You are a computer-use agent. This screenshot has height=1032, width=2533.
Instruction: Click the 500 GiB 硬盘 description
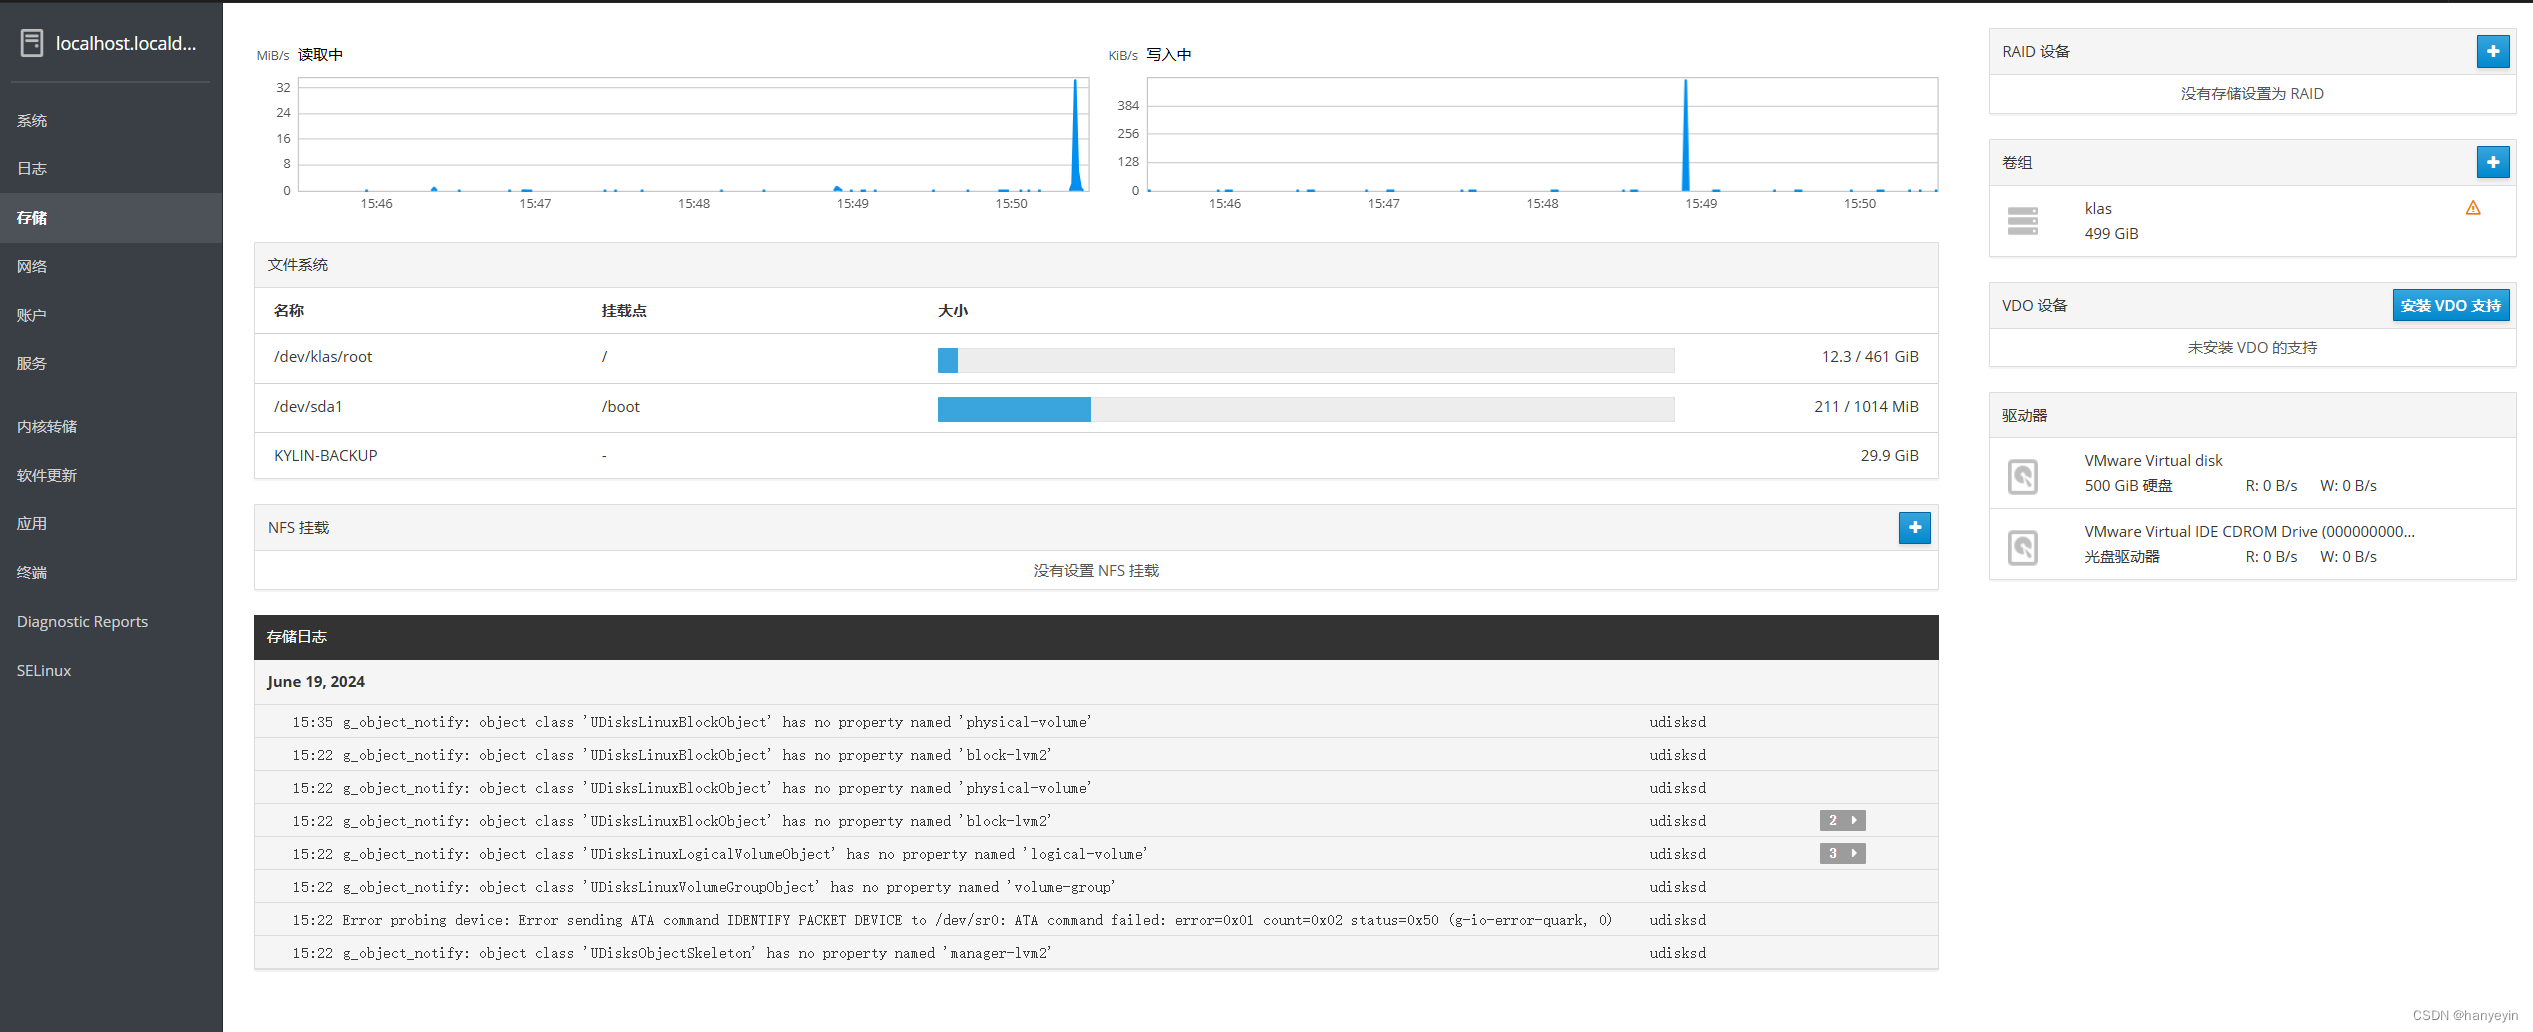(x=2128, y=485)
